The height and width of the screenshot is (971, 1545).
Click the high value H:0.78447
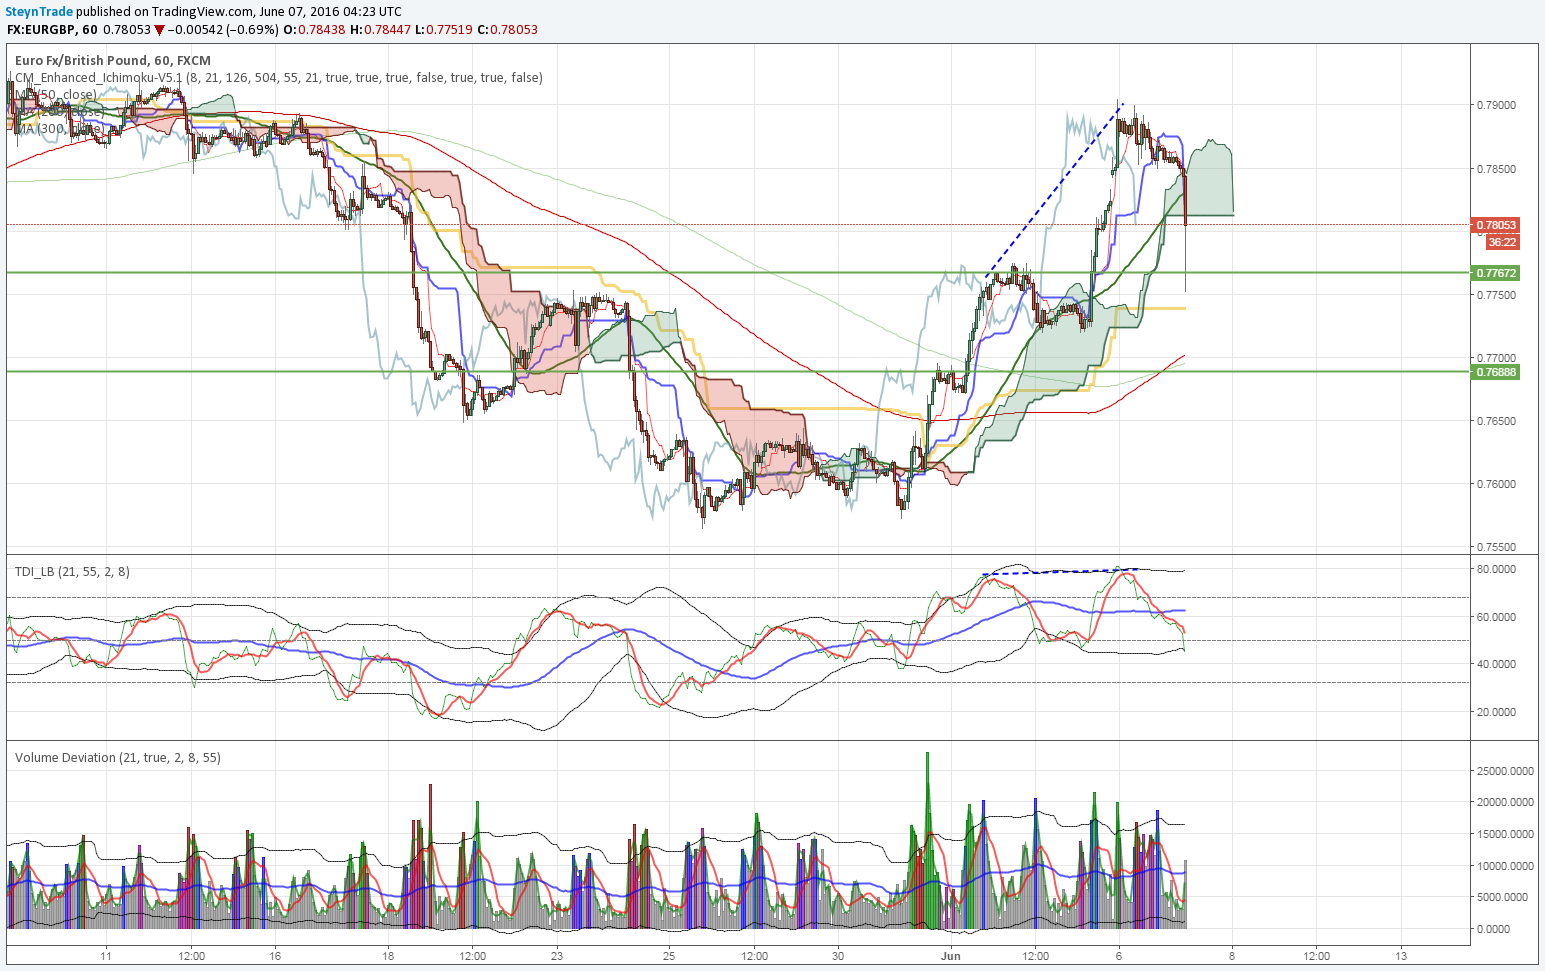pyautogui.click(x=380, y=29)
